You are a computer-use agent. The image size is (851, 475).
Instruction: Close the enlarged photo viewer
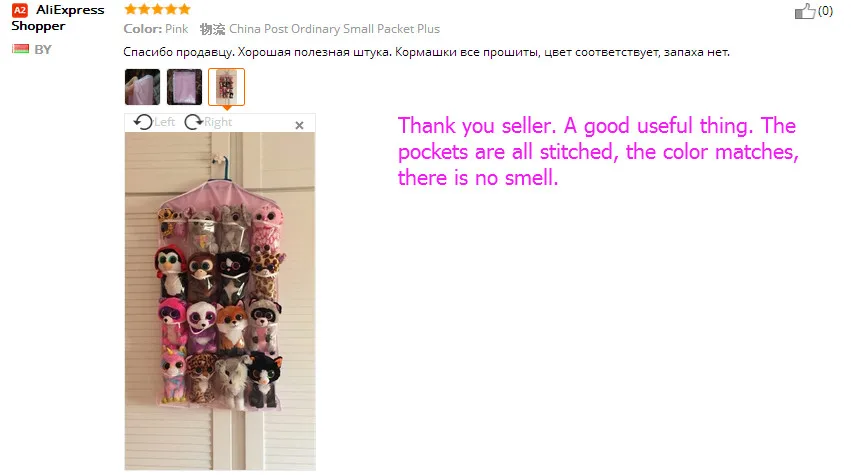click(299, 125)
